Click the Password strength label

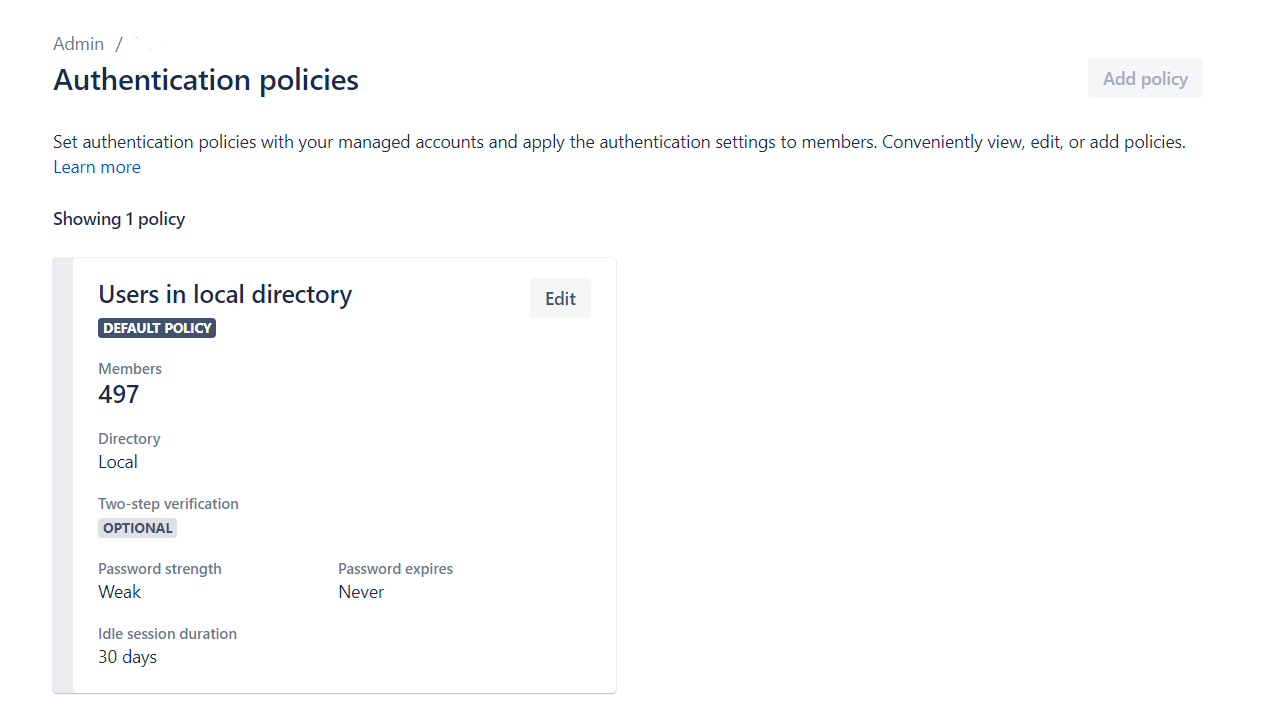click(x=160, y=569)
